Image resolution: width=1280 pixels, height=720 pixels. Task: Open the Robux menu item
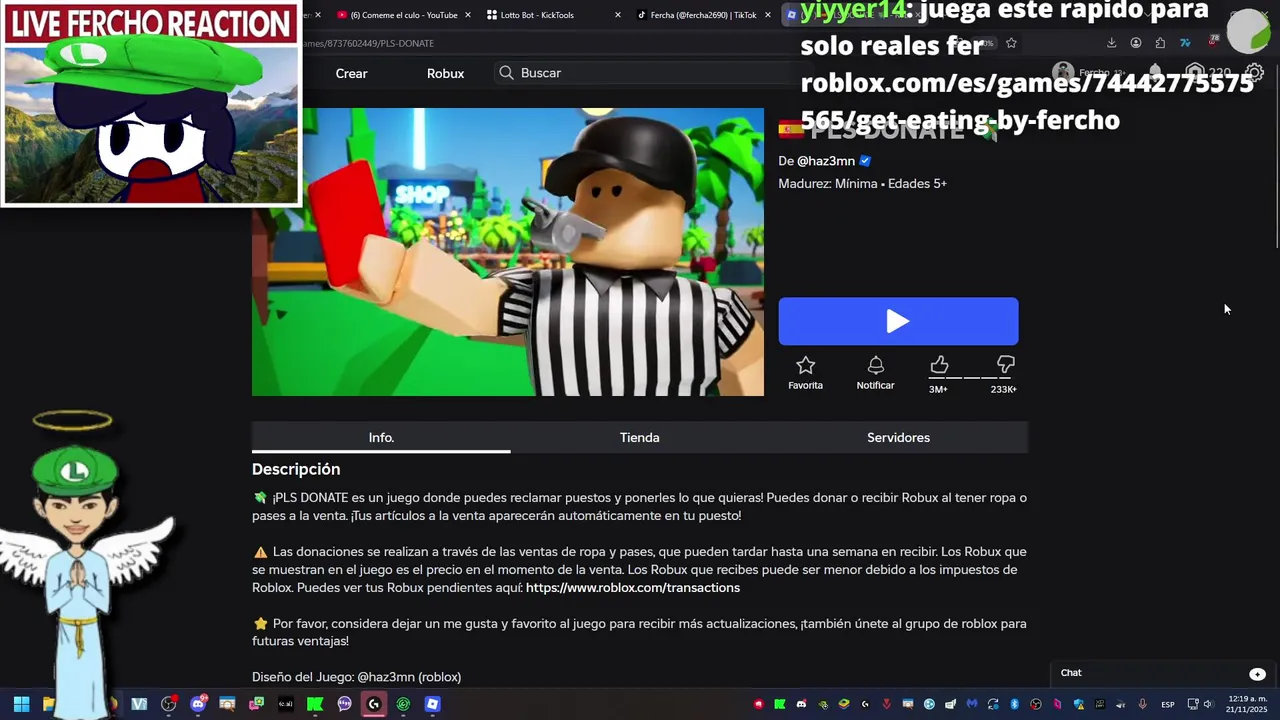(x=445, y=73)
